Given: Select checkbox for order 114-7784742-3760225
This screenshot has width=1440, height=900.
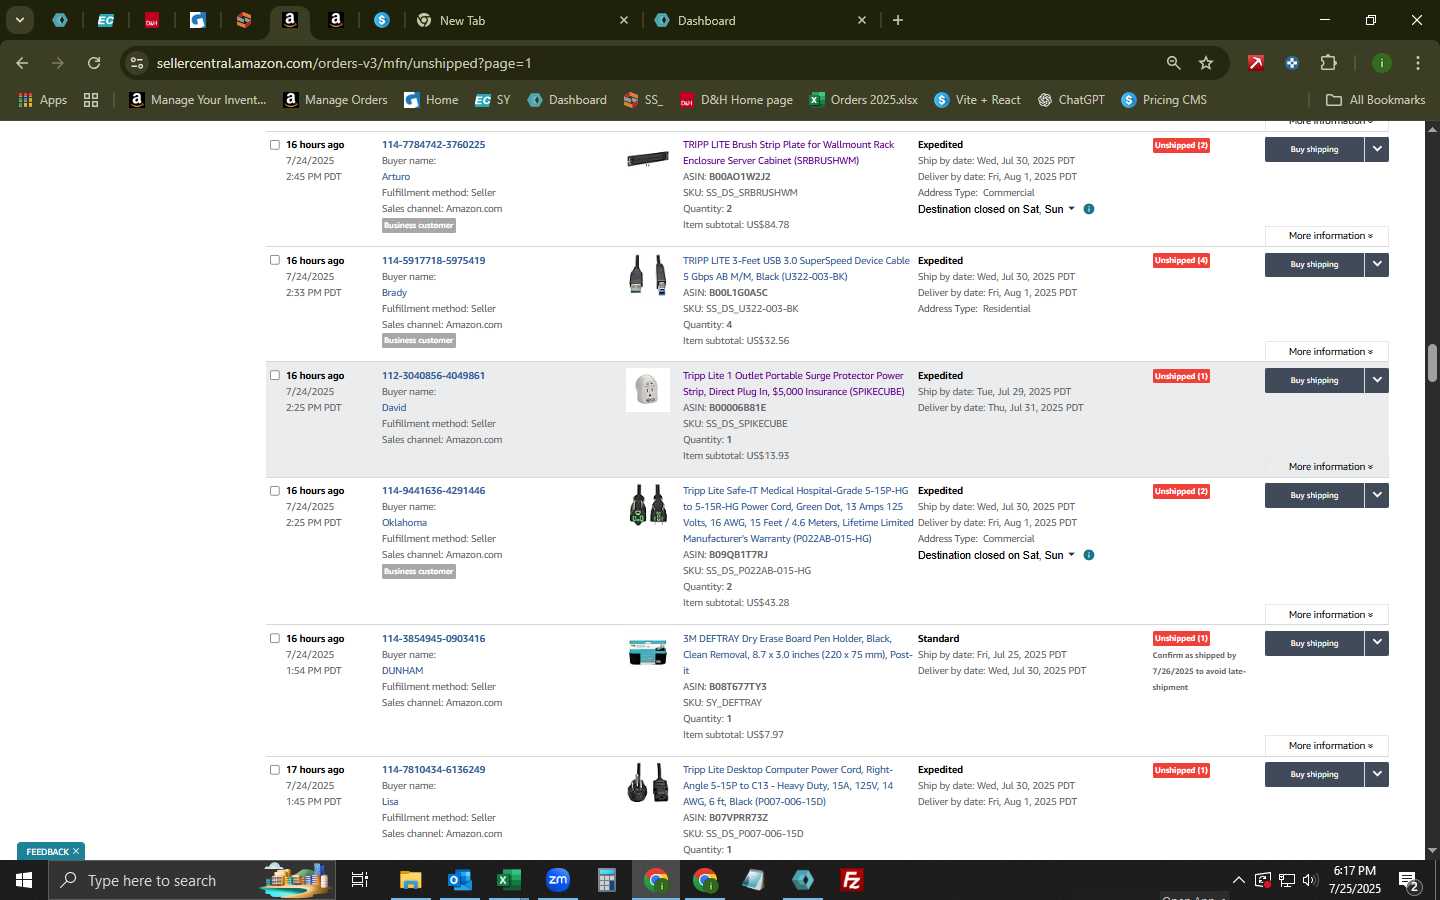Looking at the screenshot, I should point(275,145).
